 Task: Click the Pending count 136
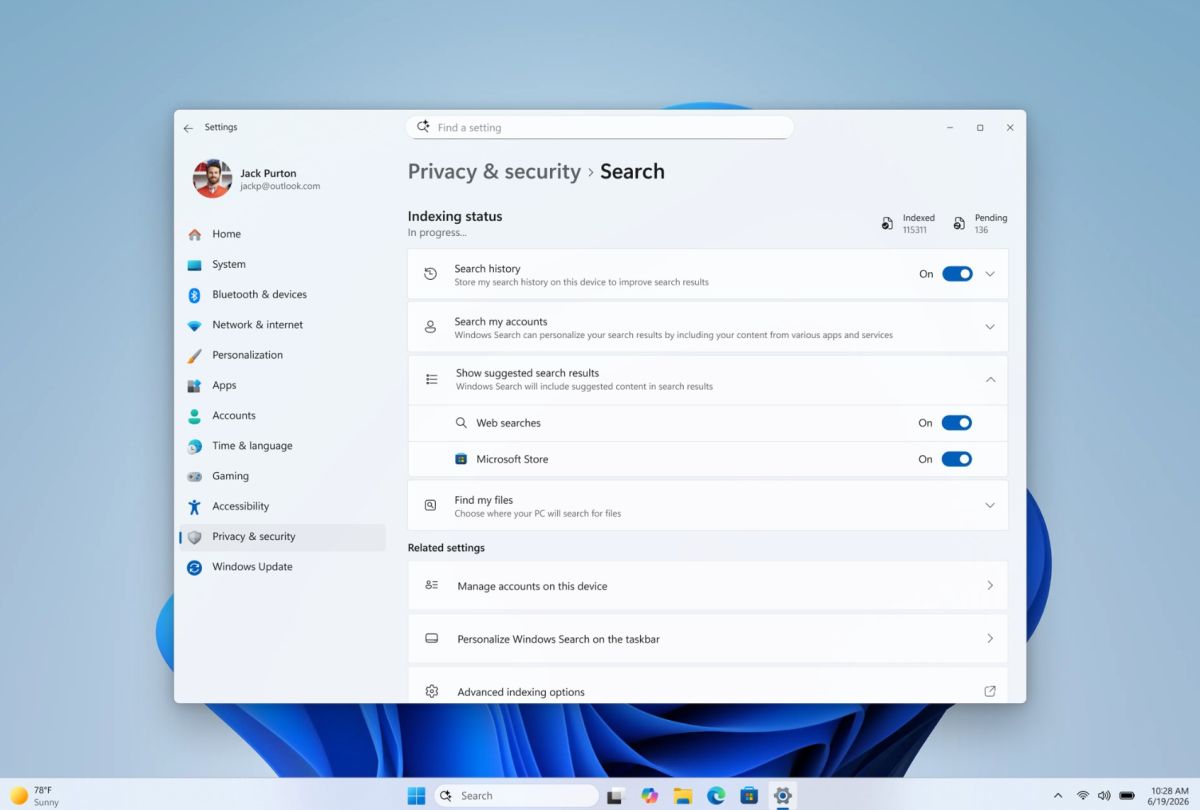click(981, 230)
